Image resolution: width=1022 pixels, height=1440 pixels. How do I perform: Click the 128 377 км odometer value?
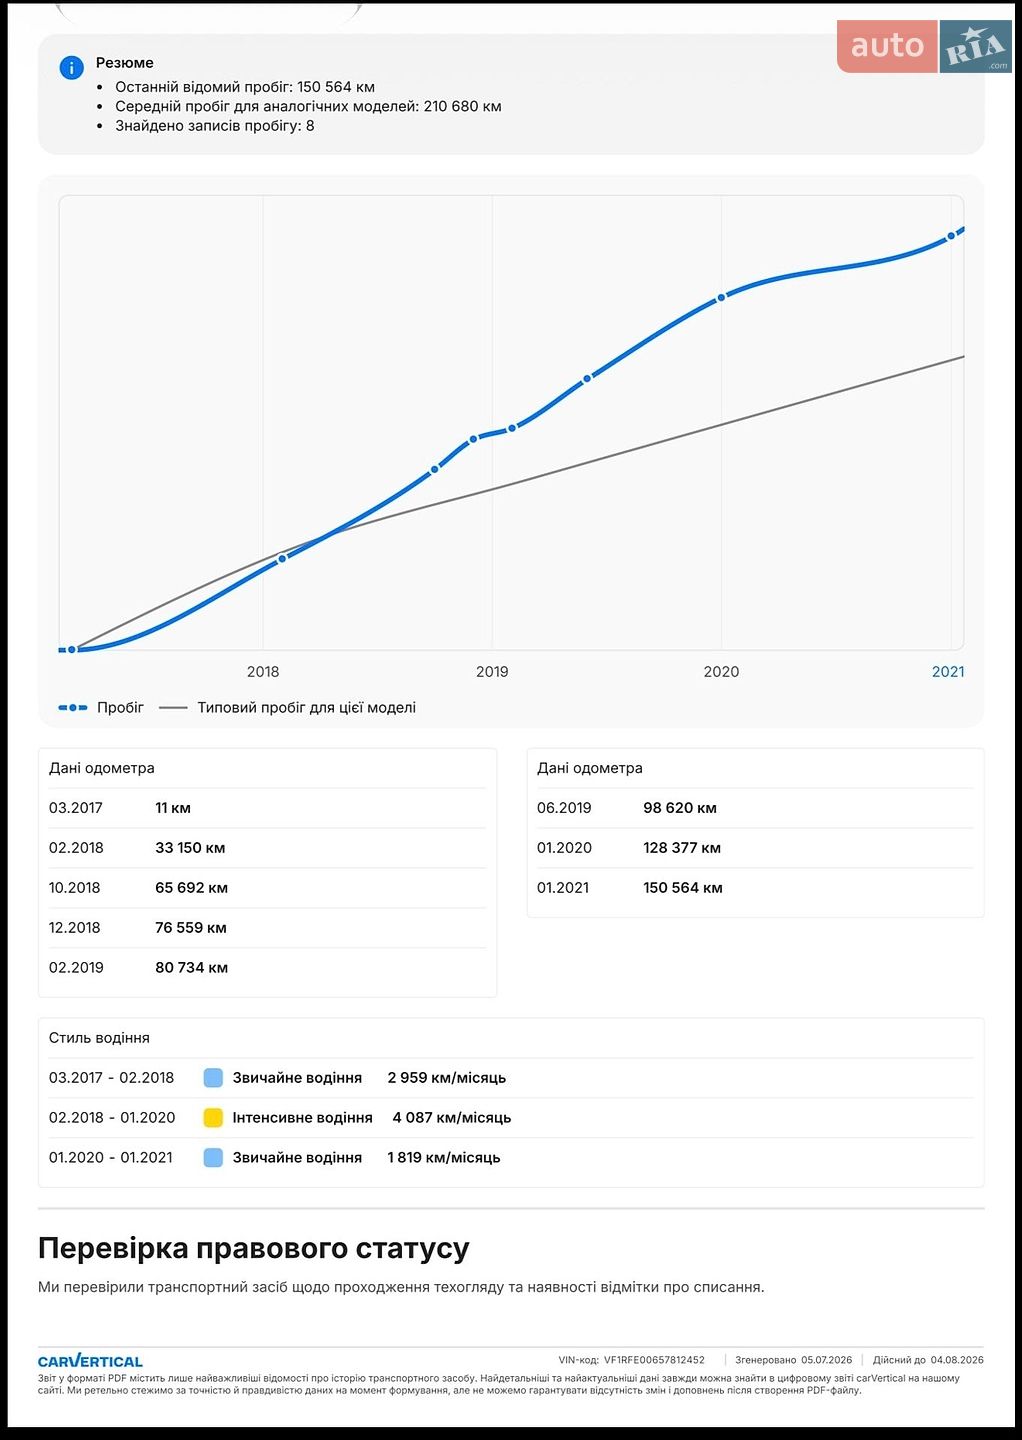click(682, 848)
